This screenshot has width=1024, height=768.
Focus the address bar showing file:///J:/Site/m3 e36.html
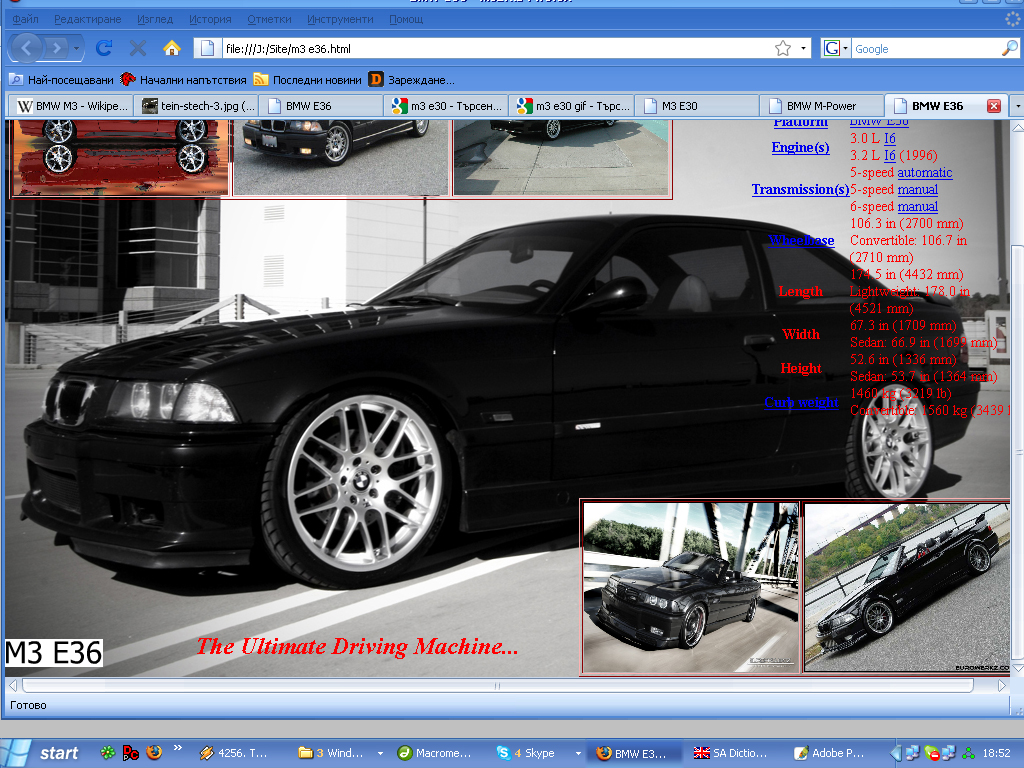pyautogui.click(x=496, y=48)
